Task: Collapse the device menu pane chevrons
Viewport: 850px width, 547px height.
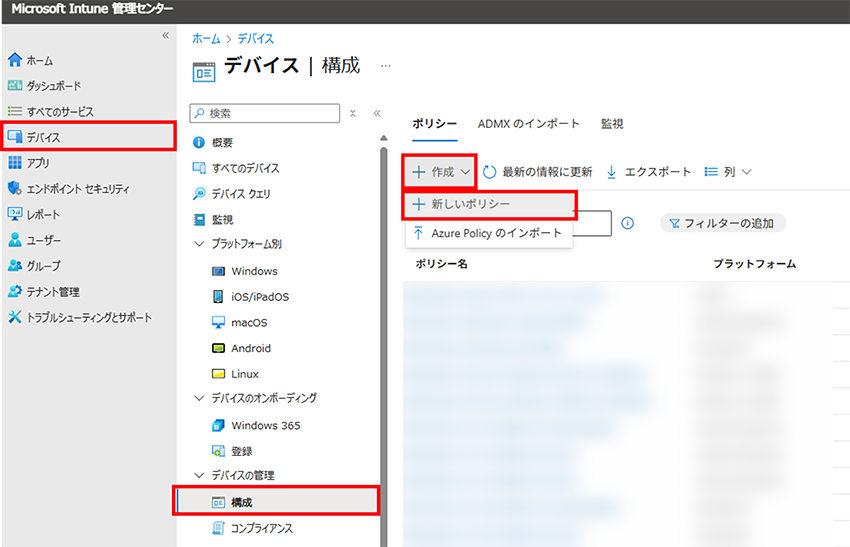Action: point(377,113)
